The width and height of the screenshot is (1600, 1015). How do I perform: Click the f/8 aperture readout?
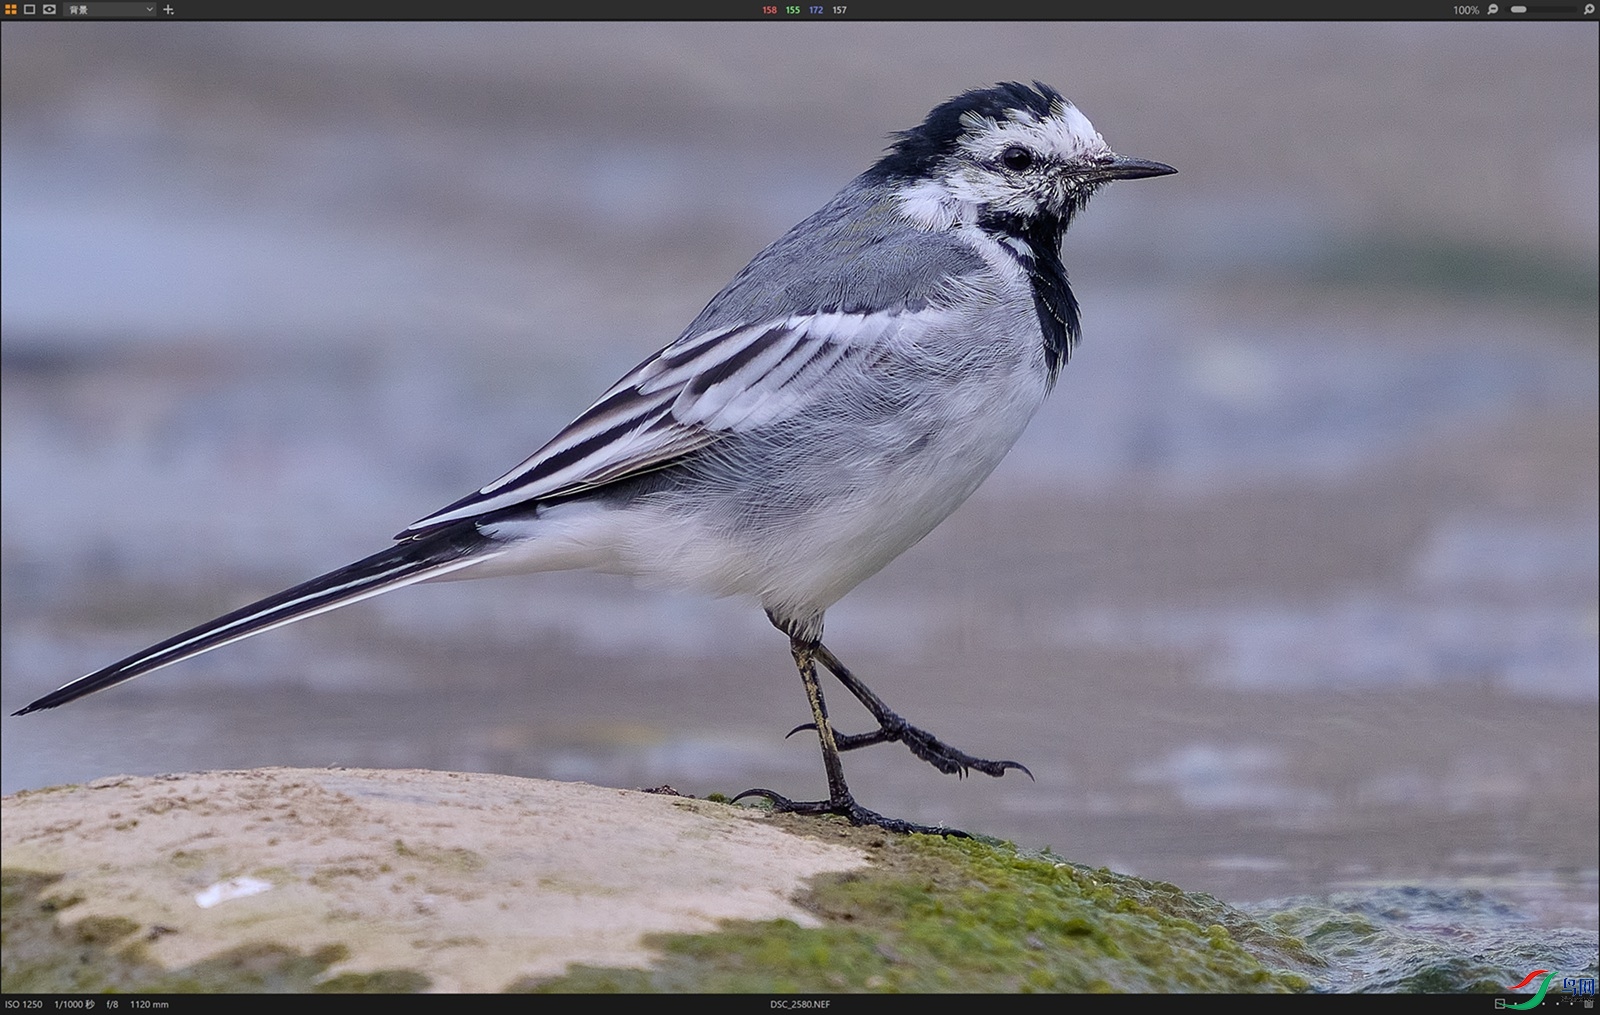coord(112,1004)
